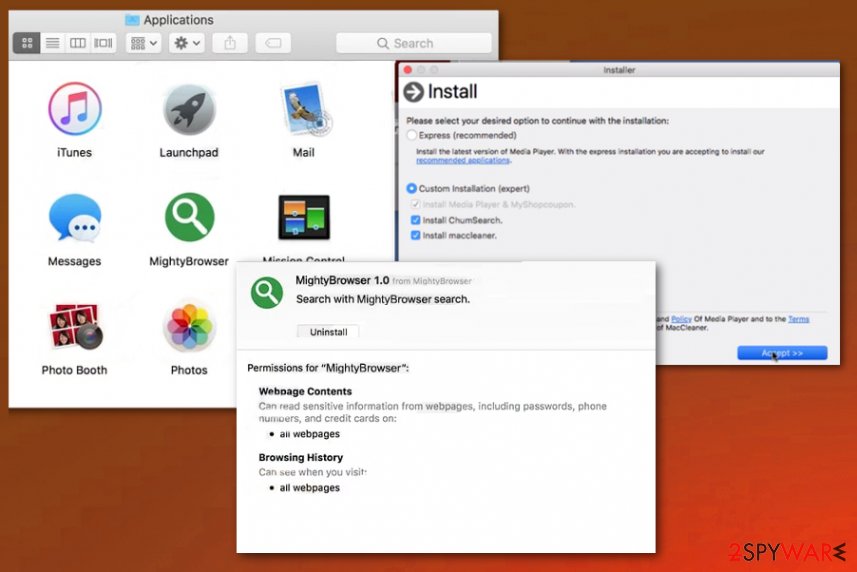Toggle the Install Media Player & MyShopcoupon checkbox
The width and height of the screenshot is (857, 572).
pyautogui.click(x=415, y=204)
